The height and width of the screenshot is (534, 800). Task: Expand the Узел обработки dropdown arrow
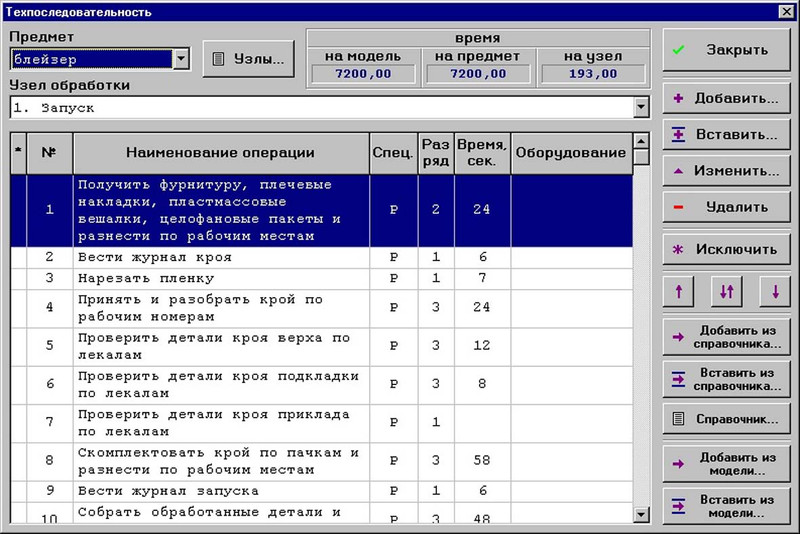pyautogui.click(x=641, y=108)
